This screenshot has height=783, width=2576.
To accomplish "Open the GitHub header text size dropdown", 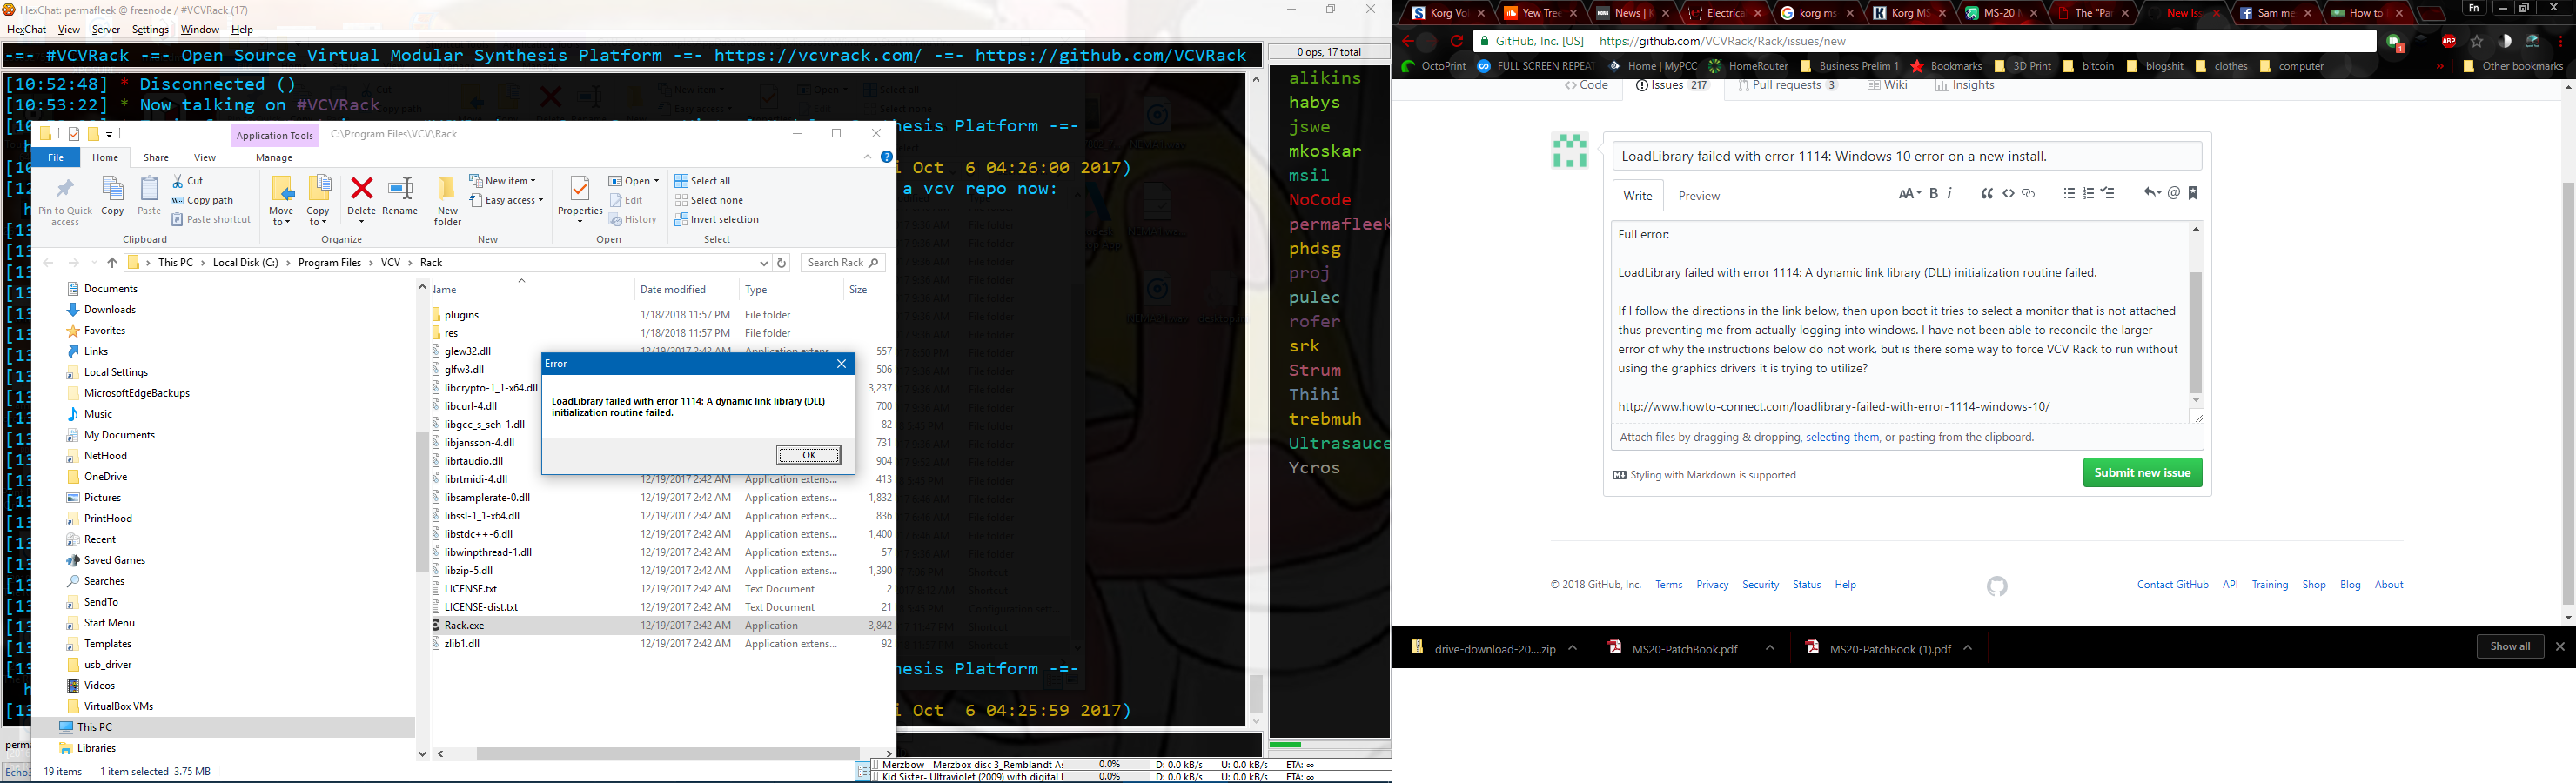I will 1910,194.
